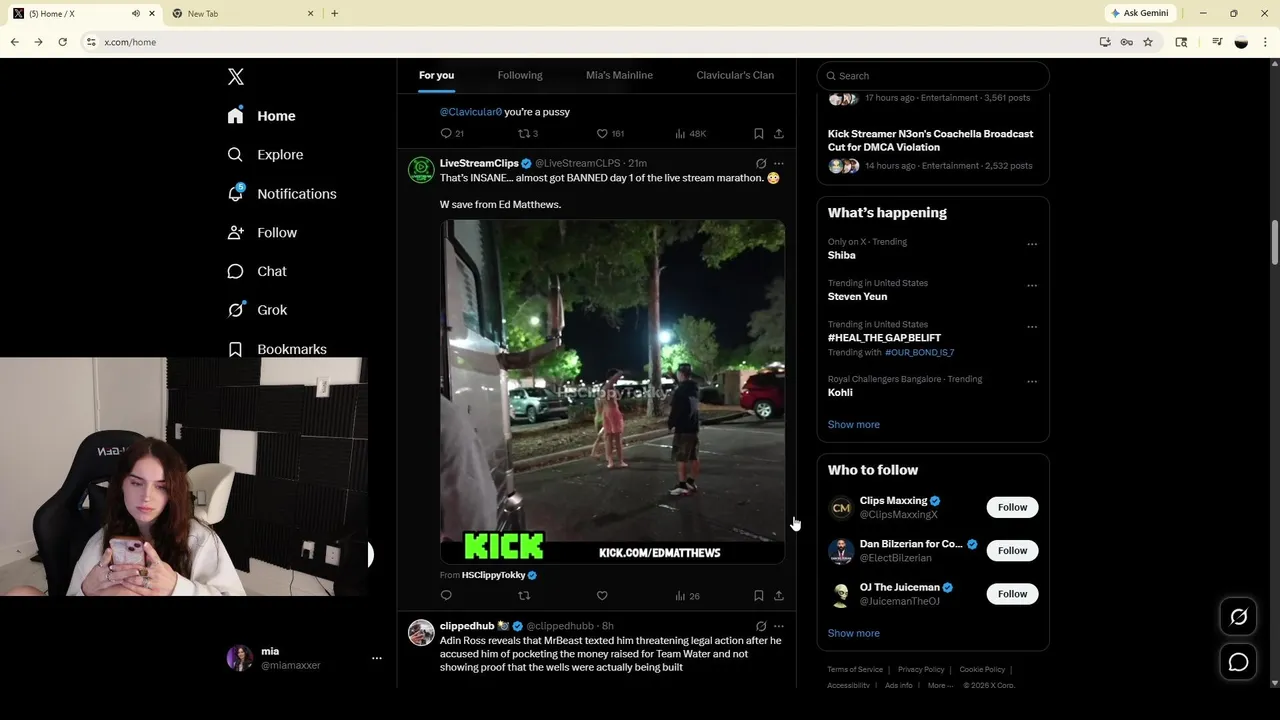Bookmark this page star icon

1148,42
